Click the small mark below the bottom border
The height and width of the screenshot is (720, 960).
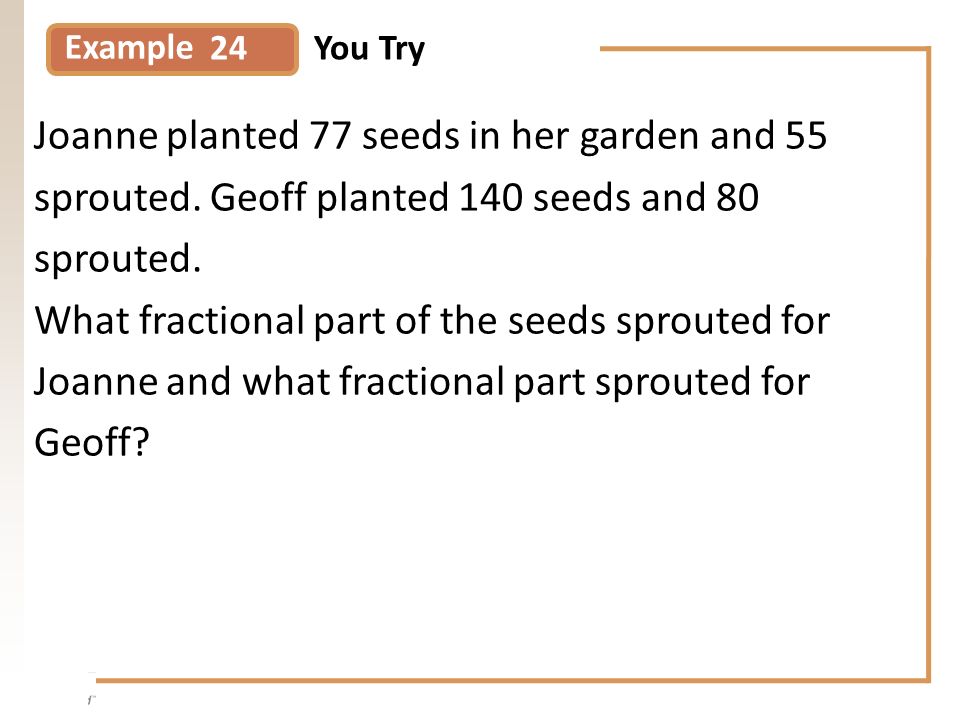click(x=92, y=700)
